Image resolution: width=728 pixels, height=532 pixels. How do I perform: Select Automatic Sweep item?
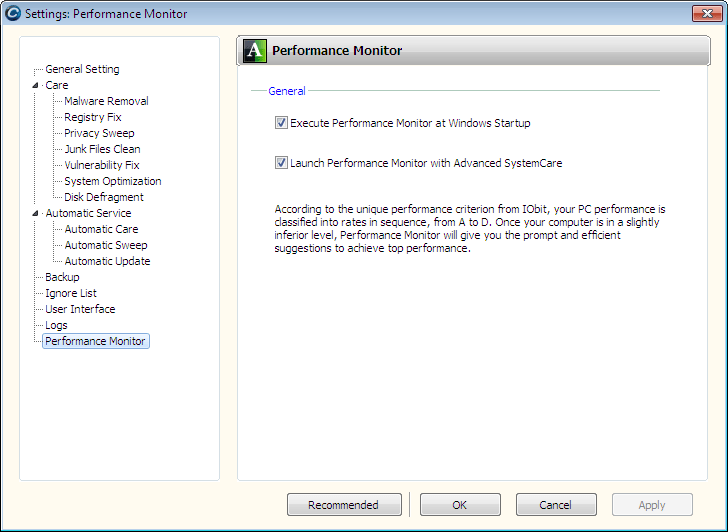[x=106, y=245]
